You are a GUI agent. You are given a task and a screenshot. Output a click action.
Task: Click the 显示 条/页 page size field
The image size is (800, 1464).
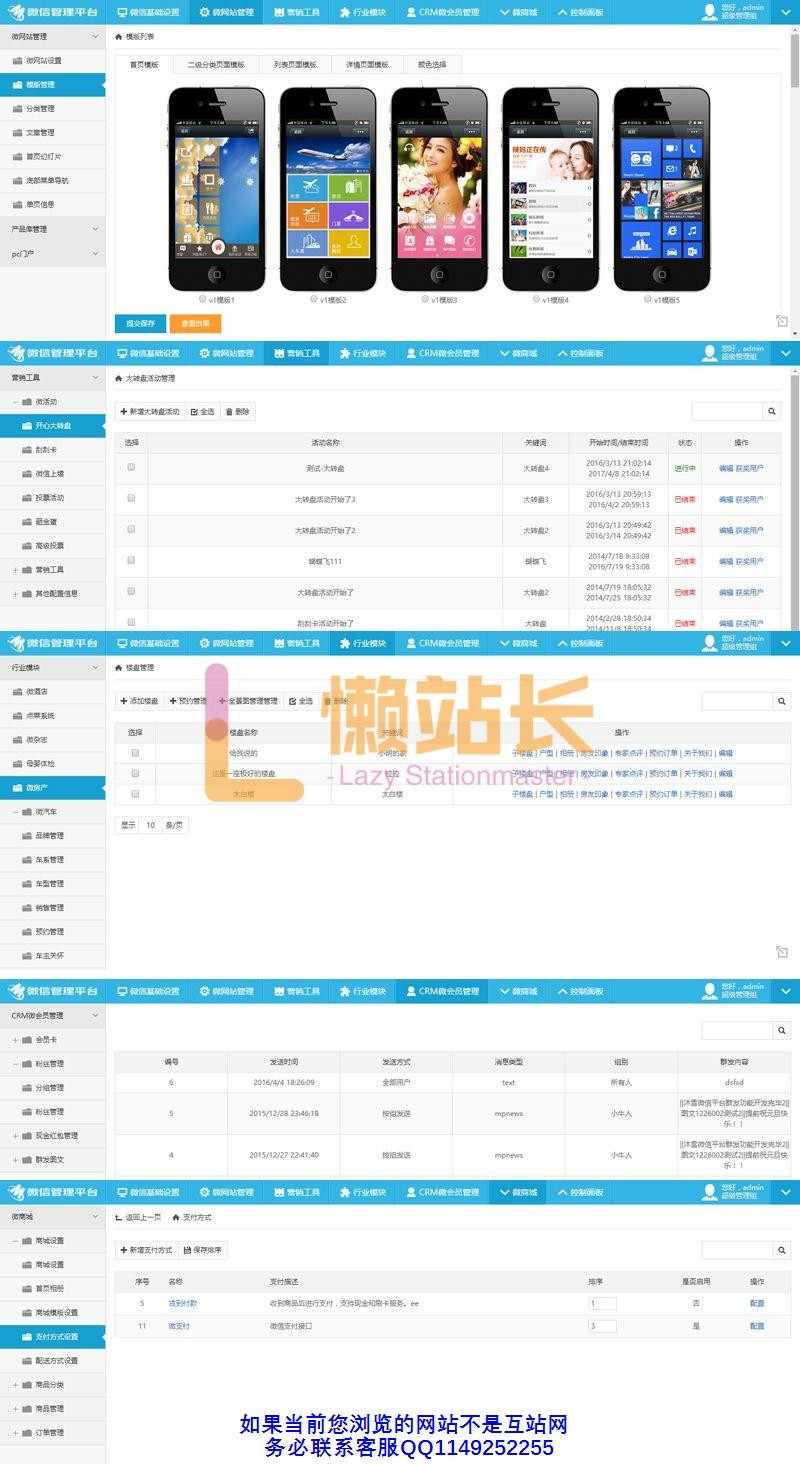151,825
